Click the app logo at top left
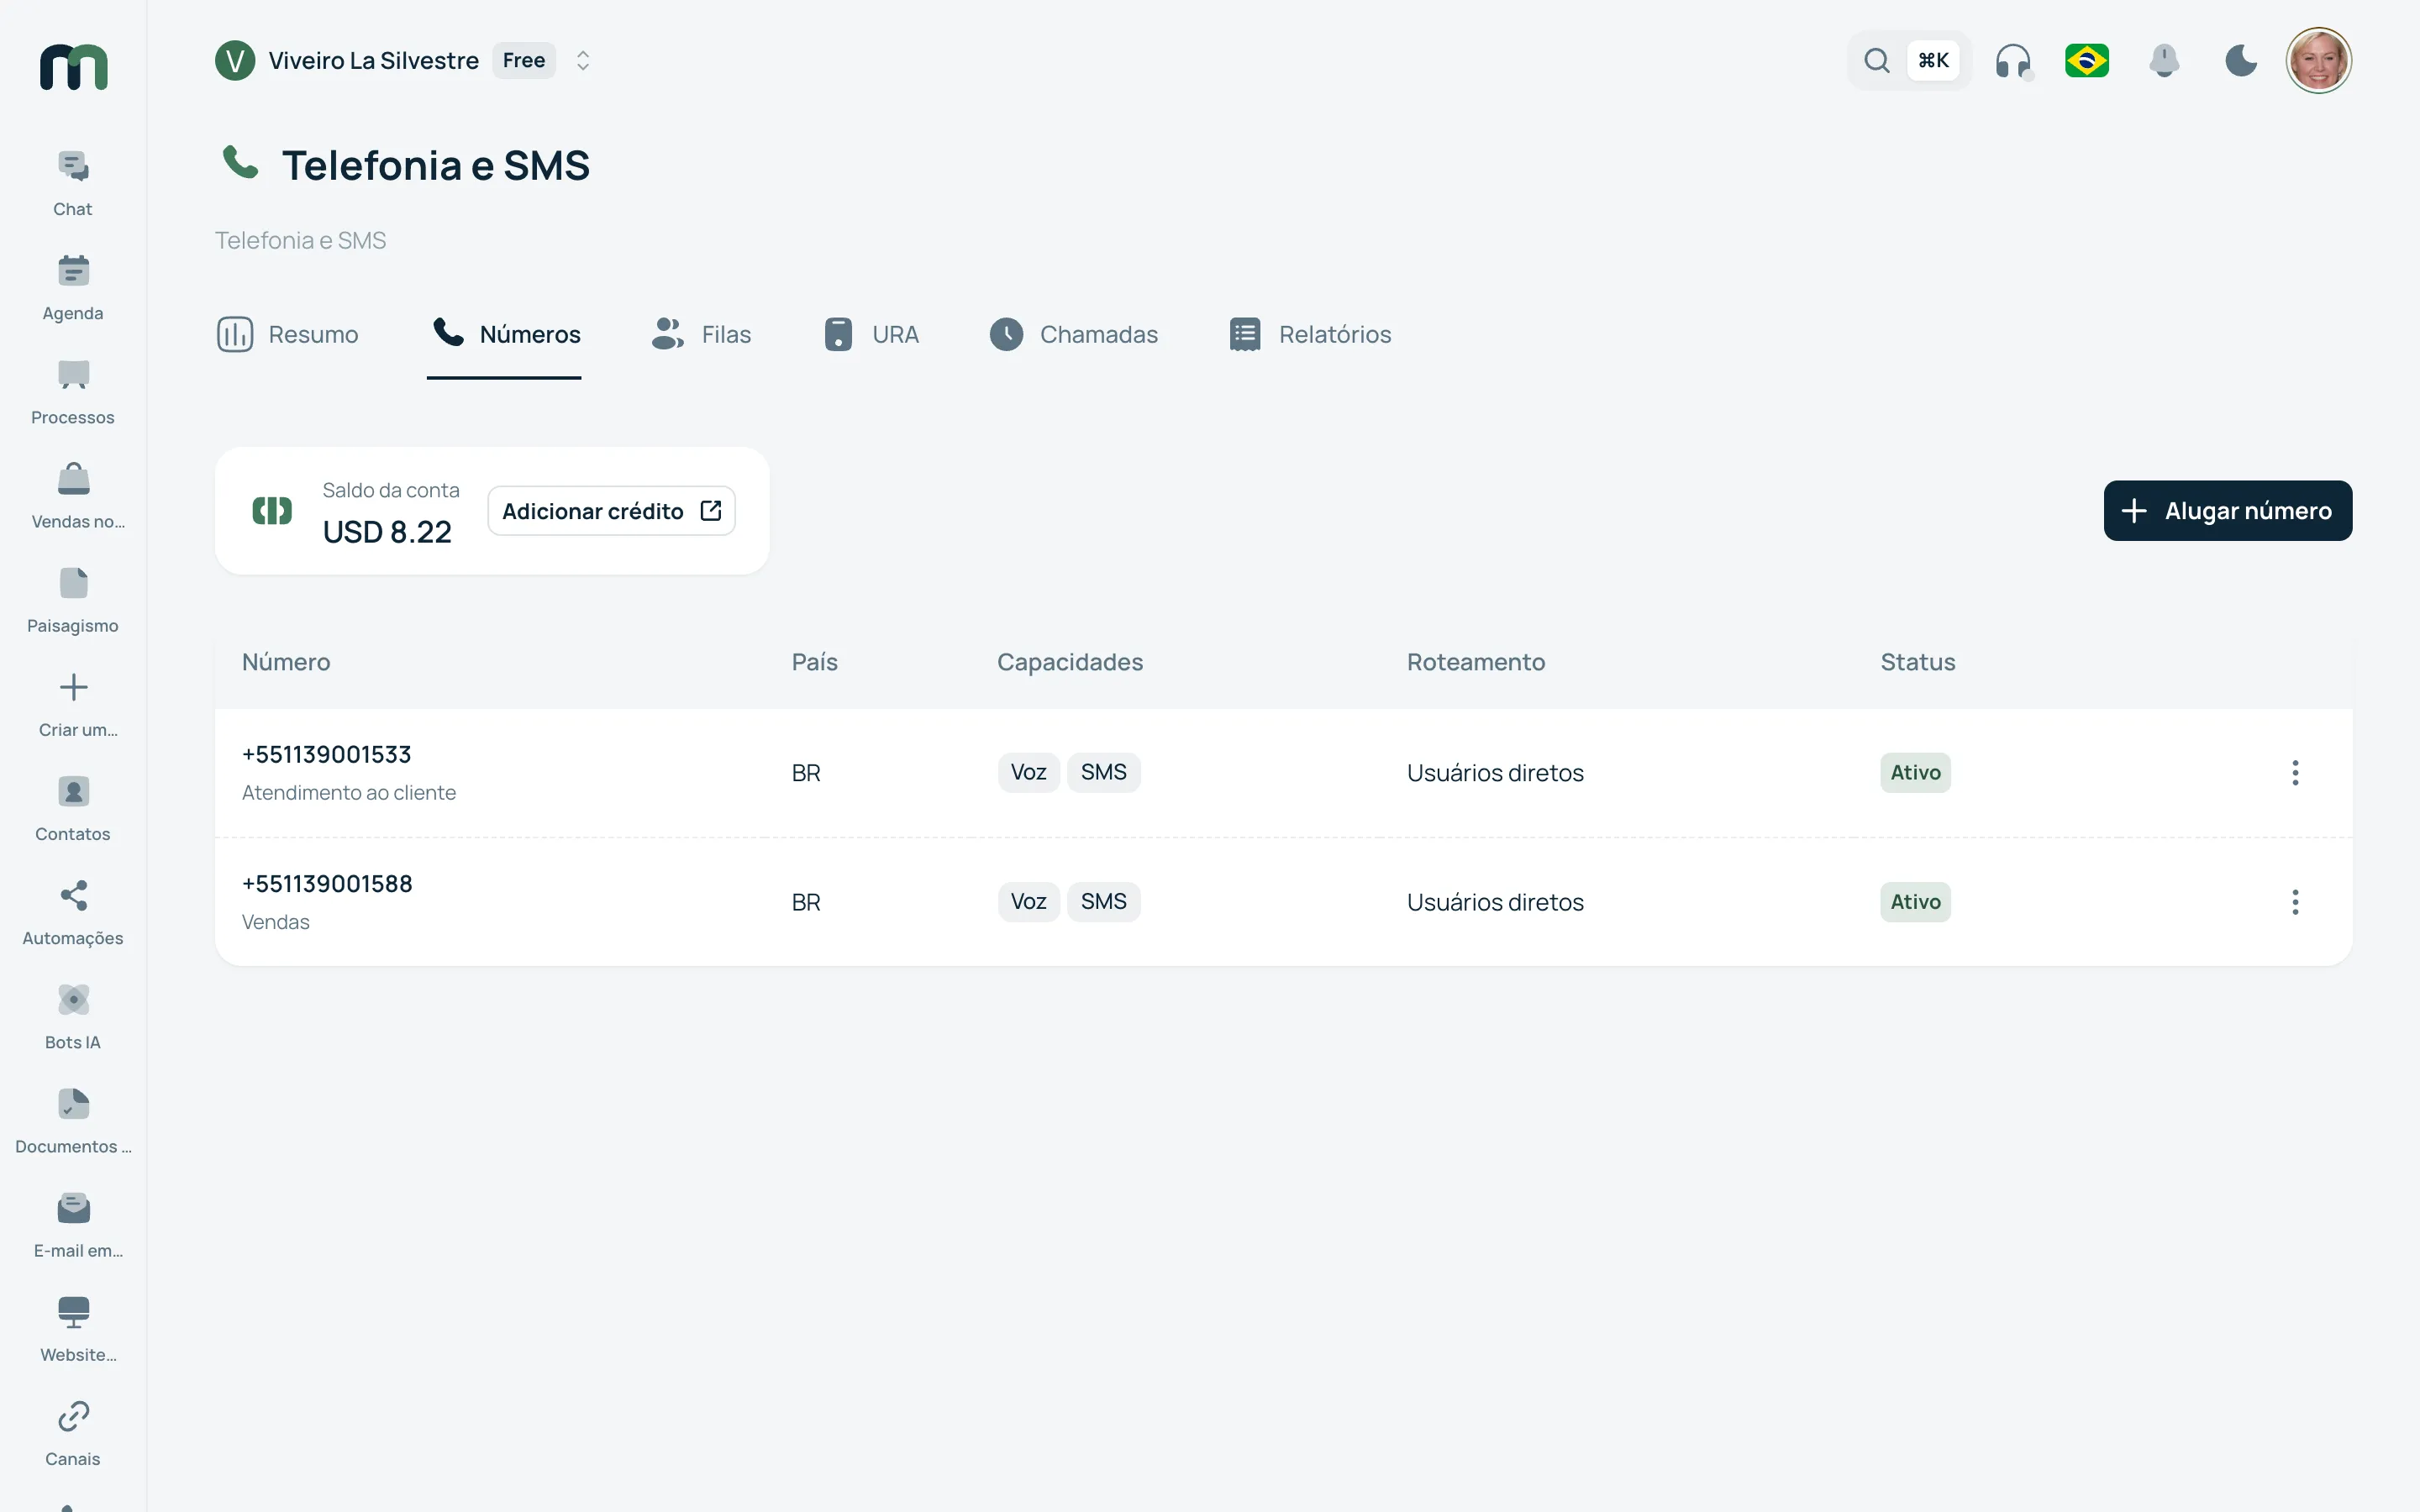The width and height of the screenshot is (2420, 1512). point(73,67)
